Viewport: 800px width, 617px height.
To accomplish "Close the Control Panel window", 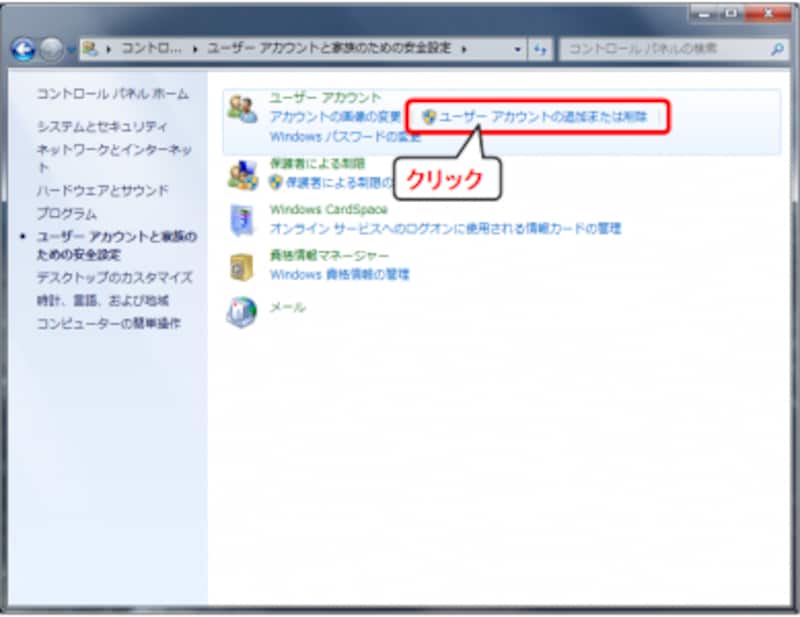I will coord(768,14).
